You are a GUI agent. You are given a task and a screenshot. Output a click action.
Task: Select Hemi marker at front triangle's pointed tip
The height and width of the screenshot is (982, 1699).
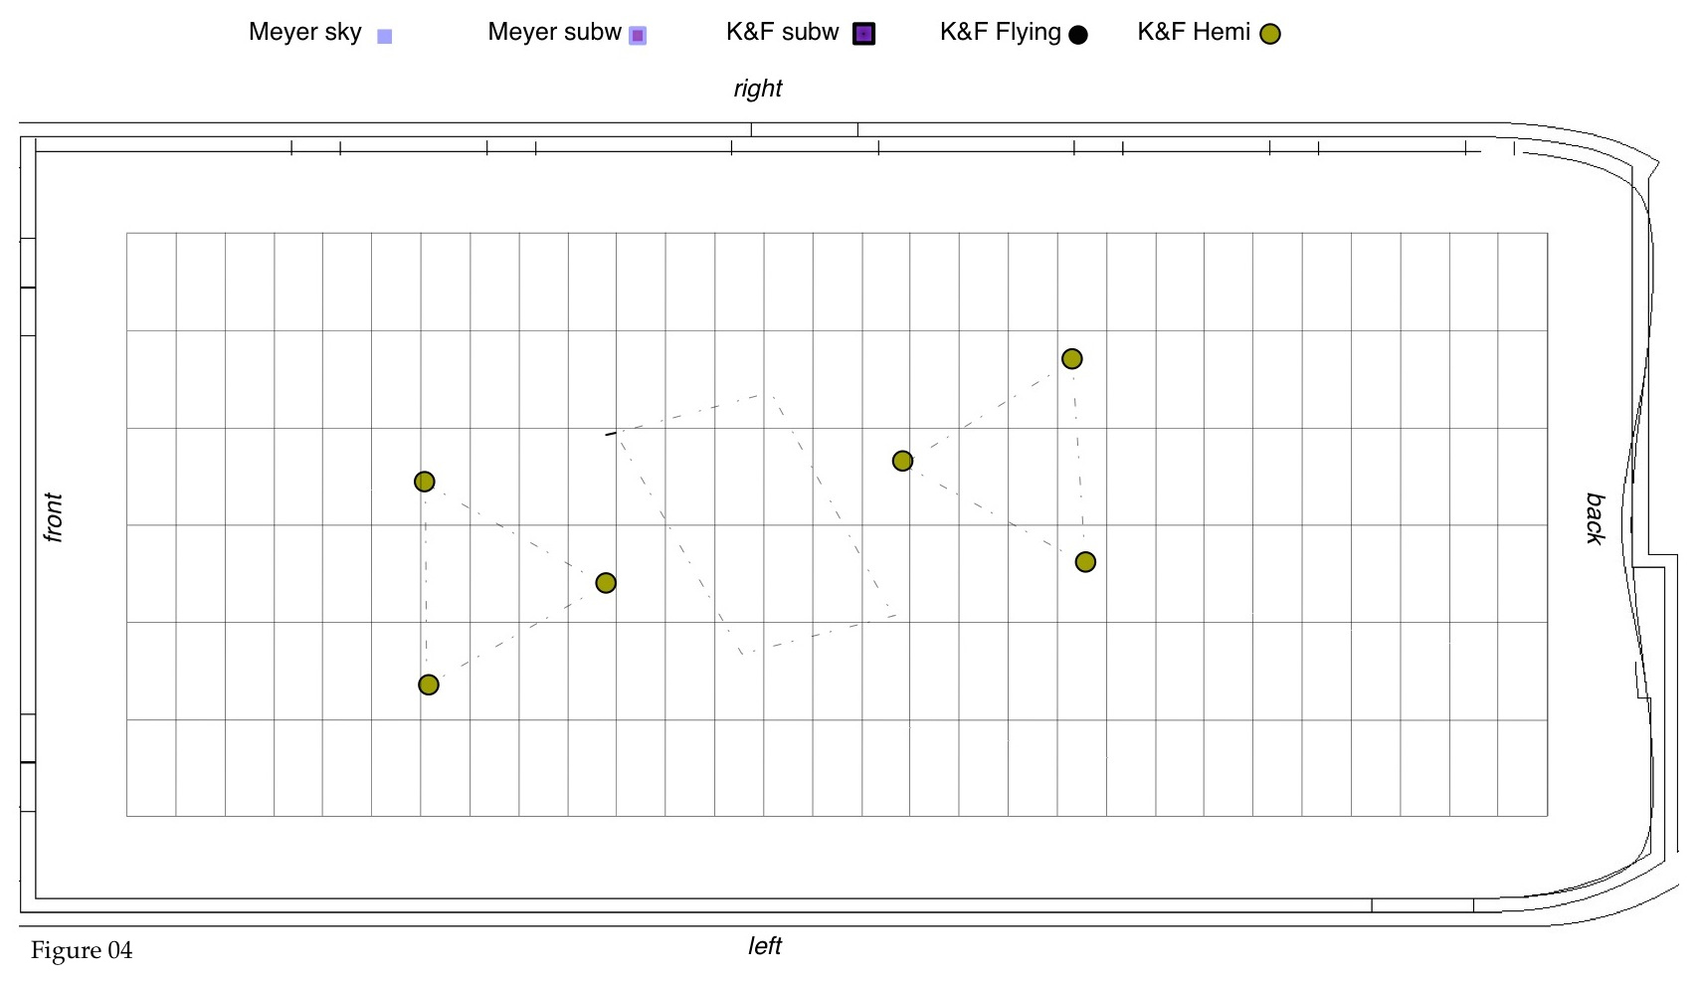coord(606,583)
